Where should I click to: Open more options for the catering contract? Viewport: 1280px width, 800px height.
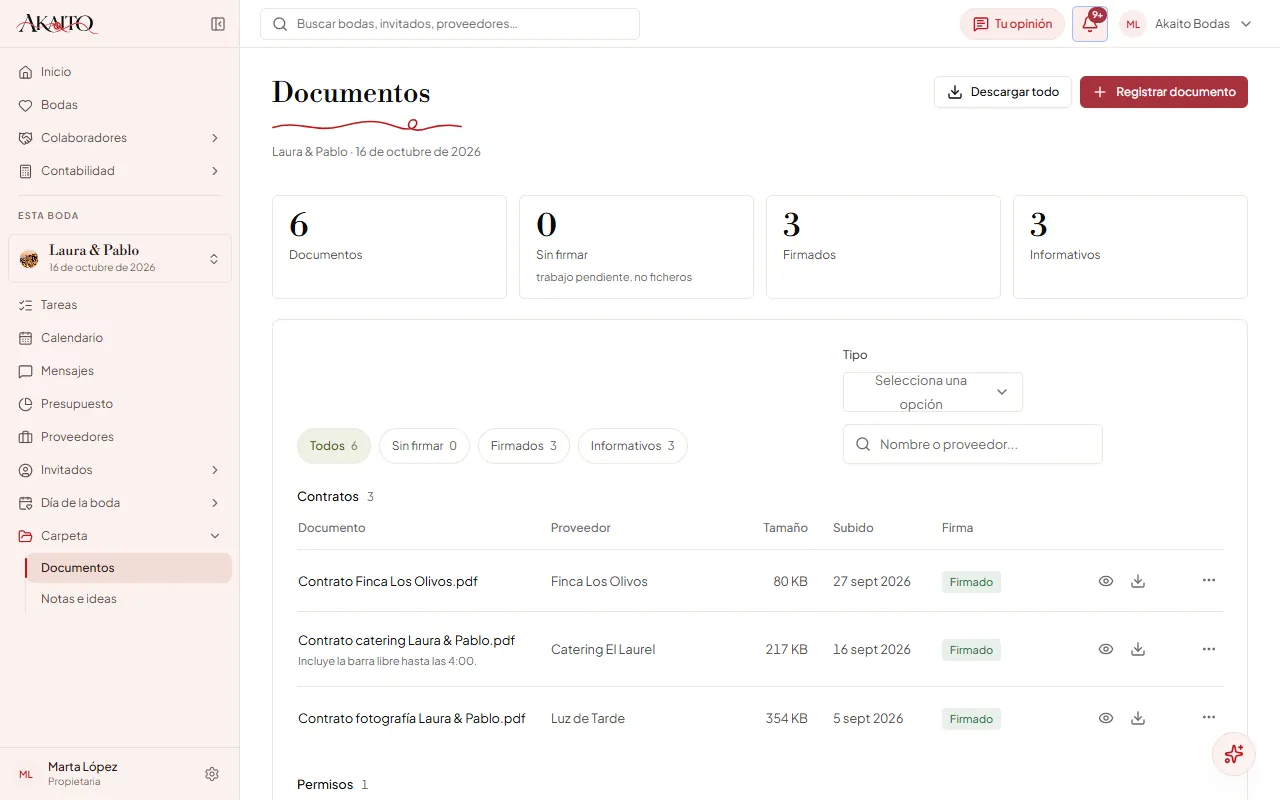(x=1209, y=649)
